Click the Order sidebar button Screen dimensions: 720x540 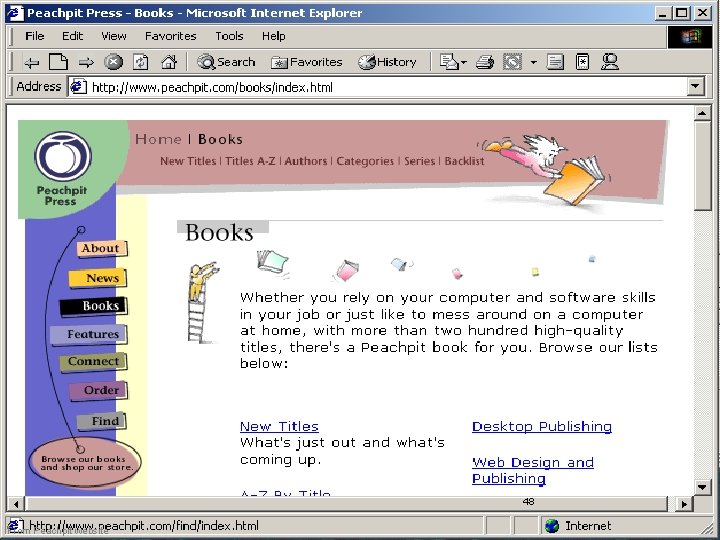click(x=98, y=390)
